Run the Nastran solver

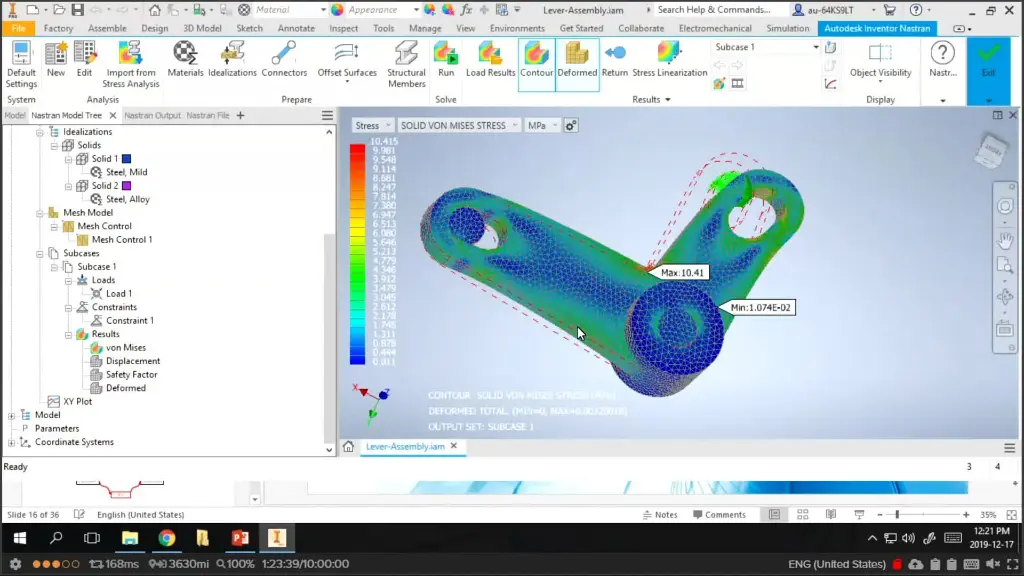pos(446,59)
